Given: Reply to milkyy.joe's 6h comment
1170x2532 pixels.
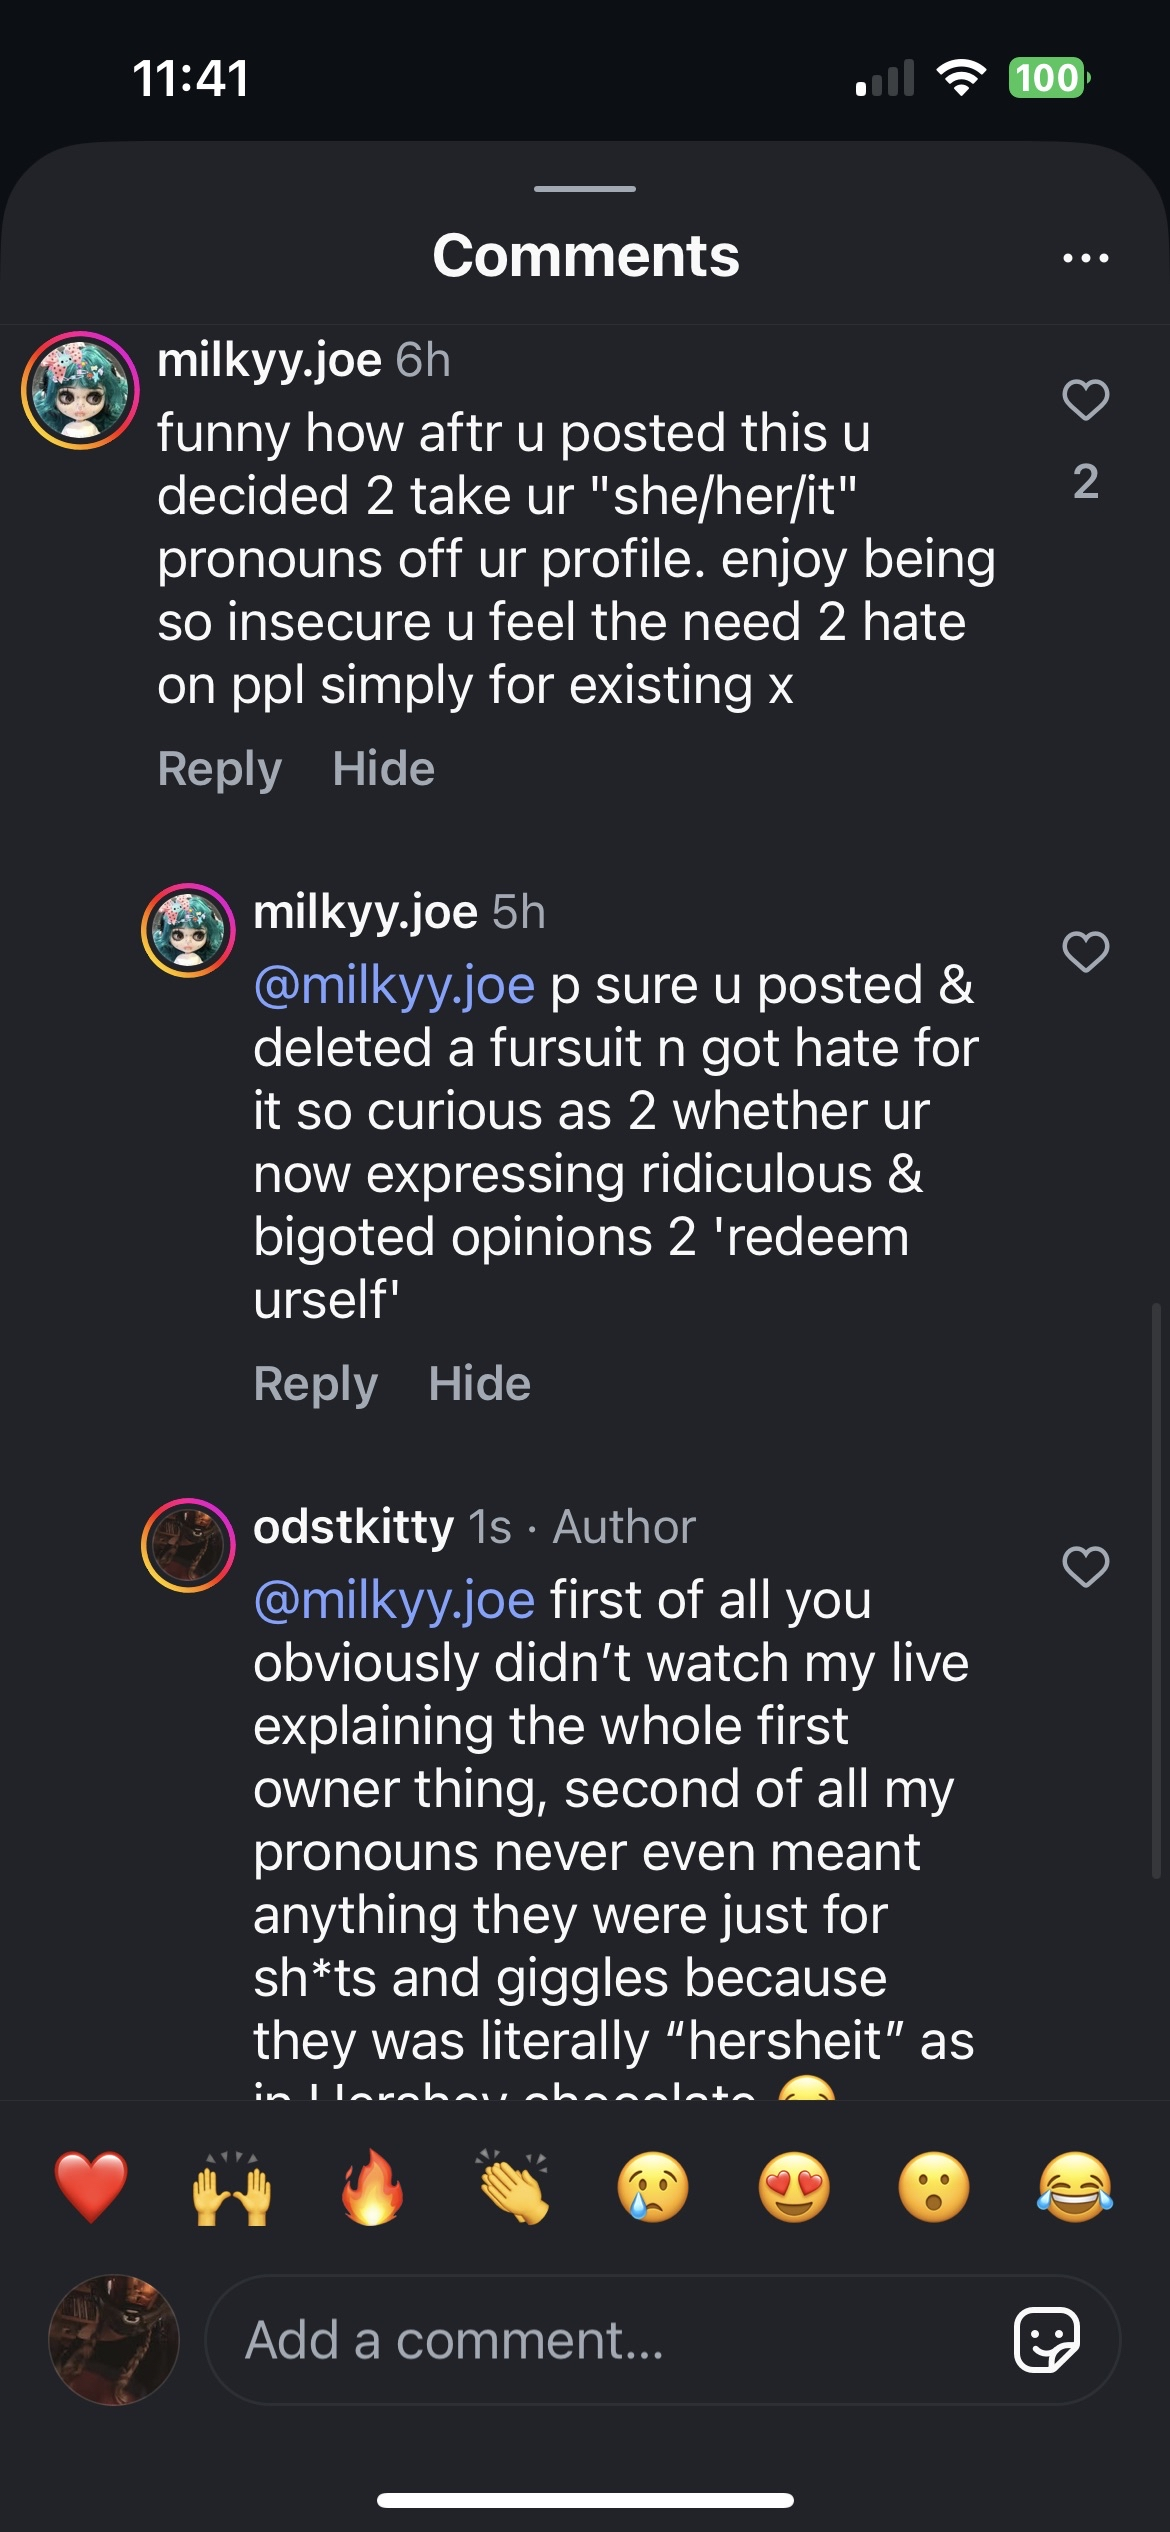Looking at the screenshot, I should coord(219,769).
